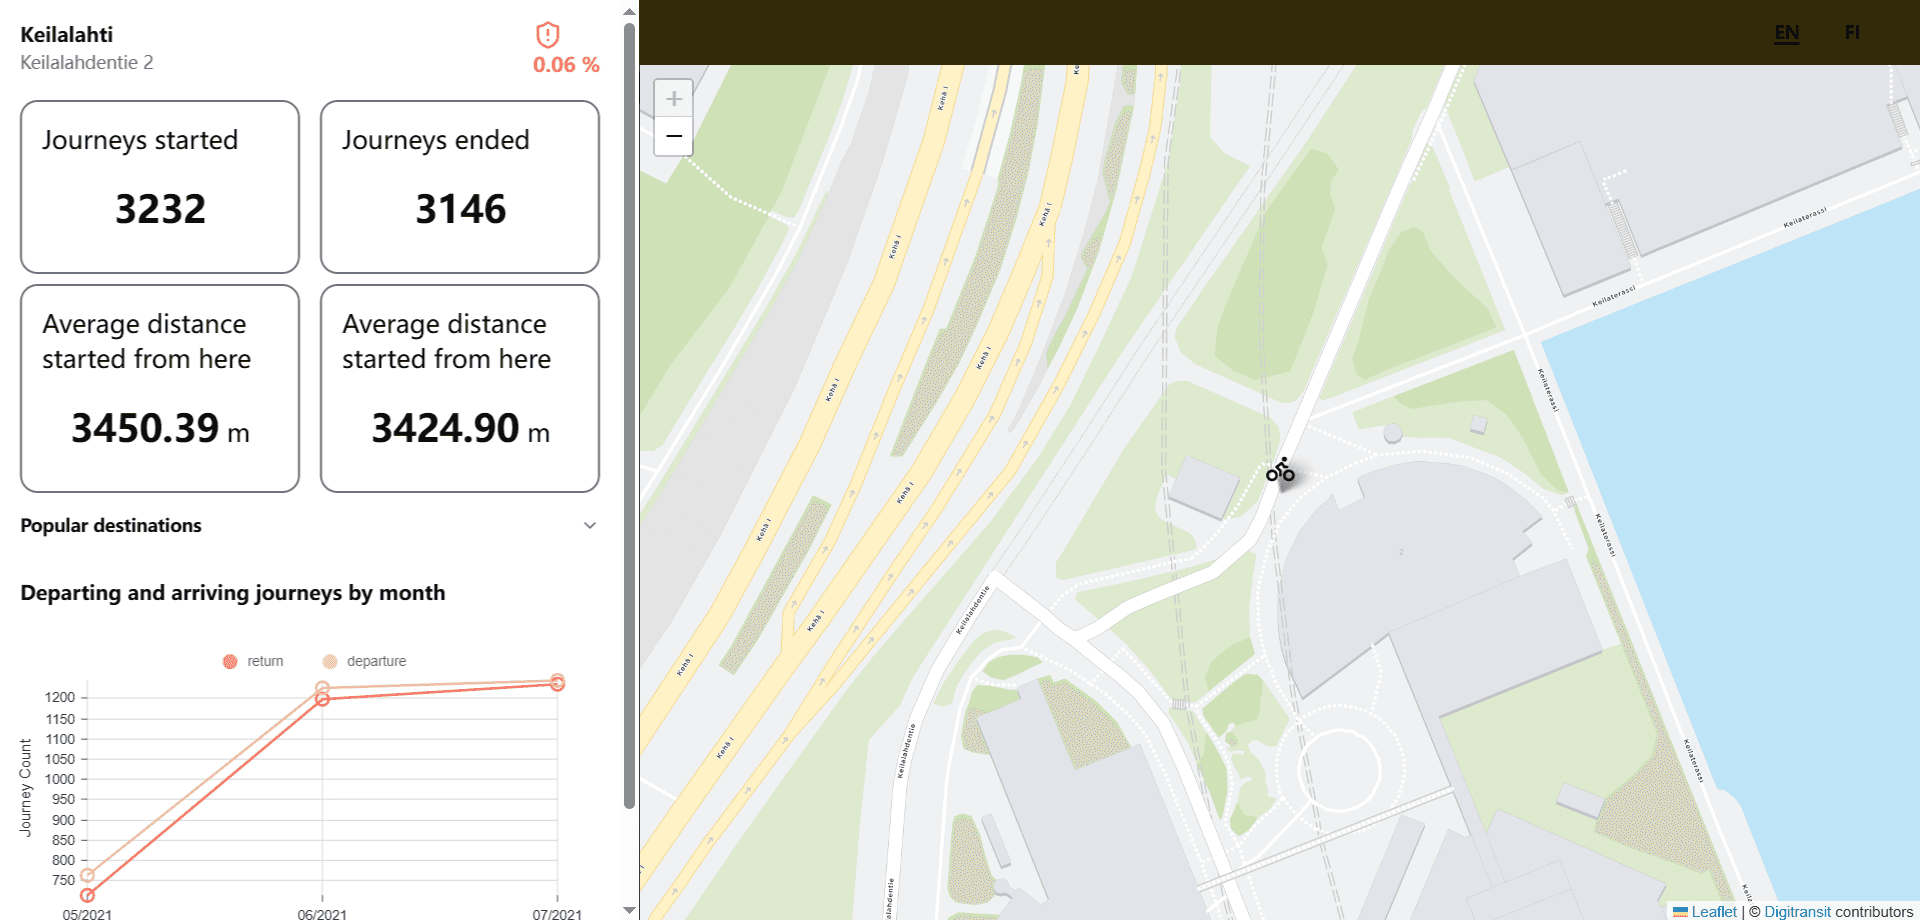This screenshot has height=920, width=1920.
Task: Open the Leaflet attribution link
Action: [1712, 911]
